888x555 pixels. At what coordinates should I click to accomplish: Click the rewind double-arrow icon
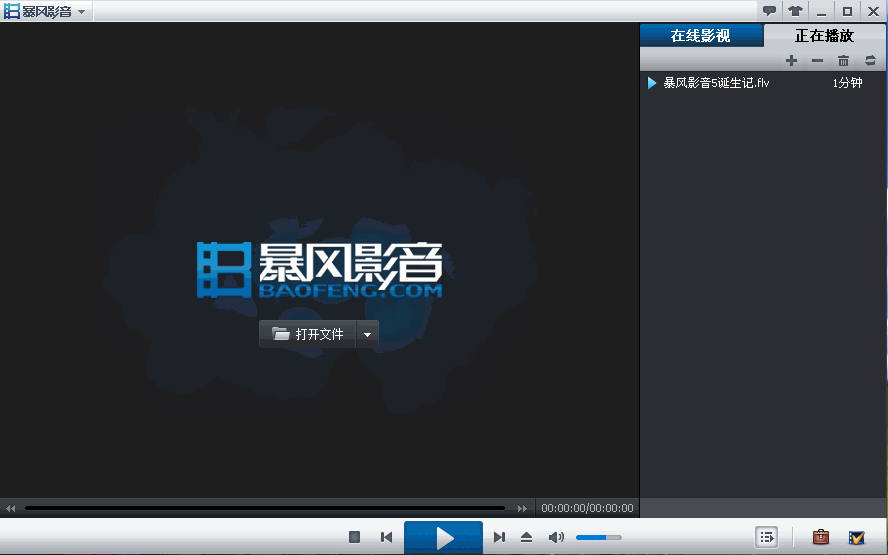[x=11, y=508]
